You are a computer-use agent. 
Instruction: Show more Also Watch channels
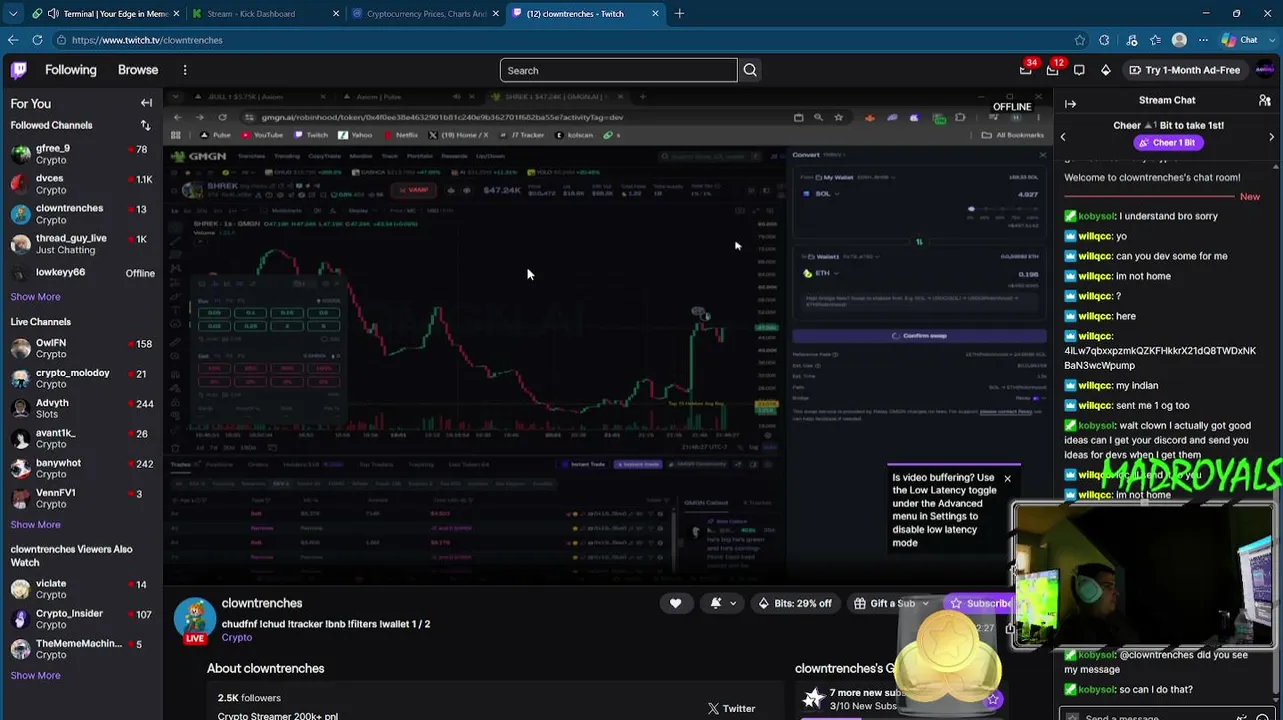(x=35, y=676)
